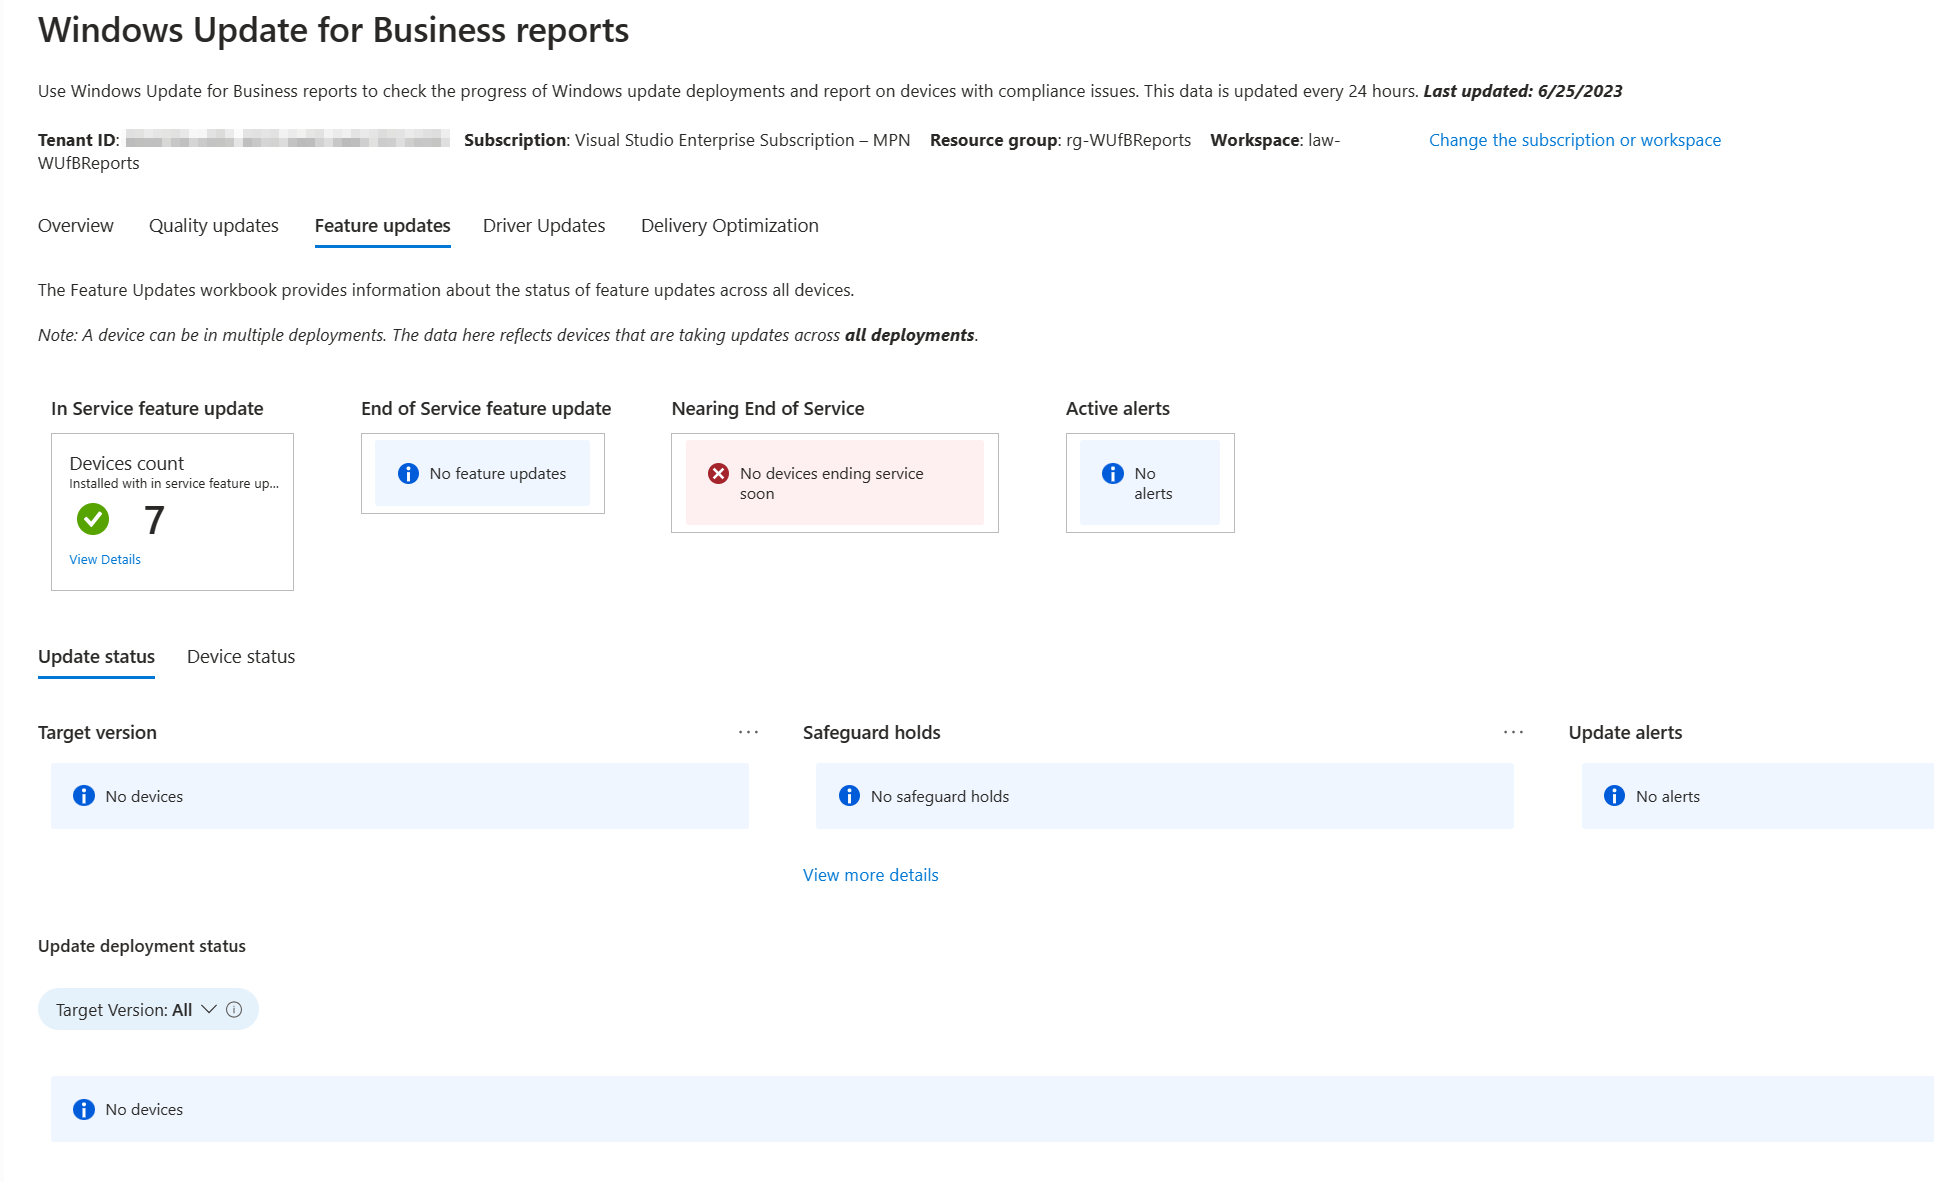
Task: Click the Target Version info tooltip icon
Action: [x=235, y=1009]
